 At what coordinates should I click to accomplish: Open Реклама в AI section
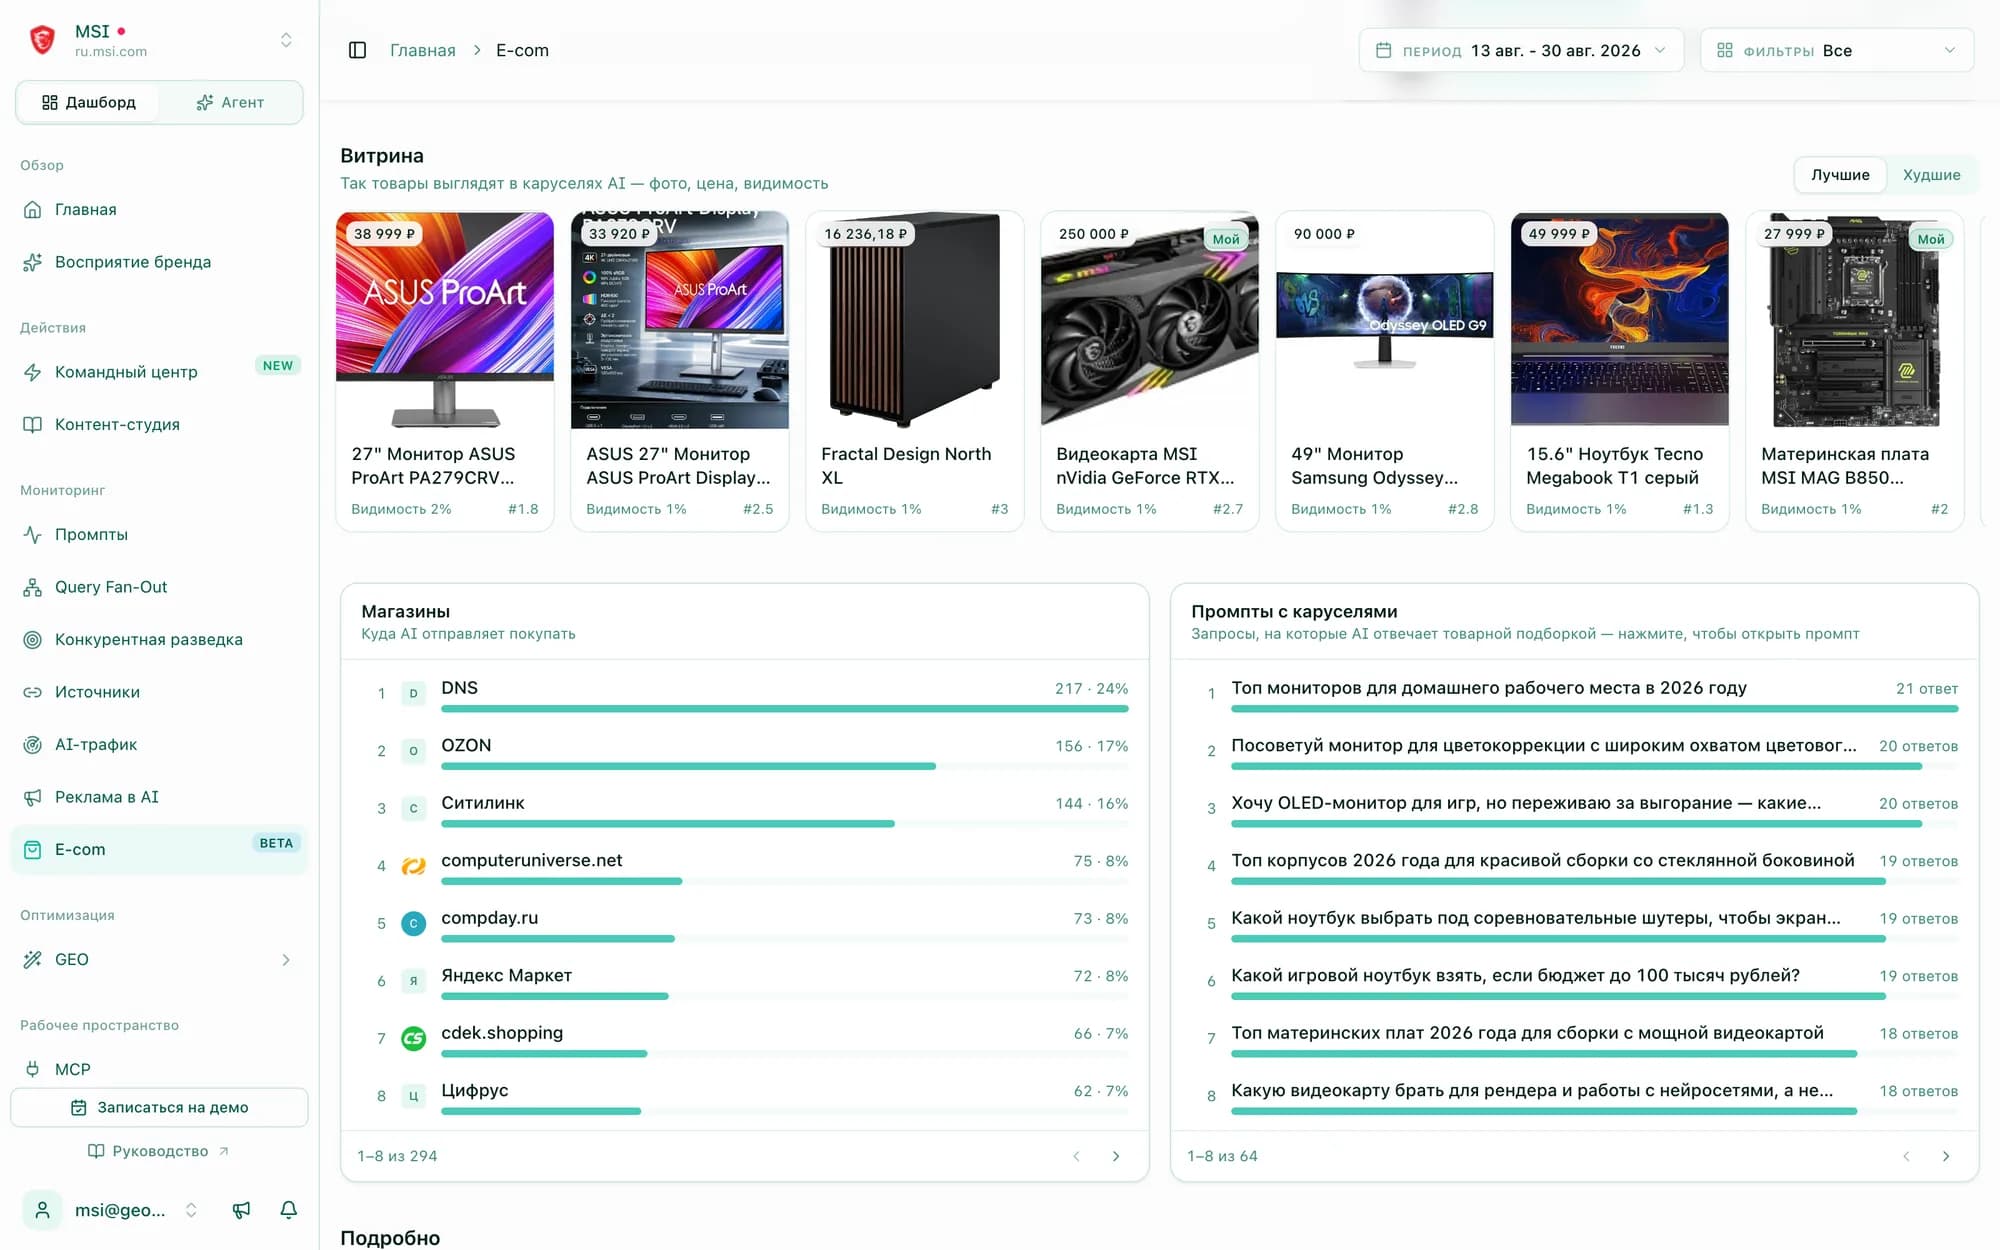coord(160,797)
